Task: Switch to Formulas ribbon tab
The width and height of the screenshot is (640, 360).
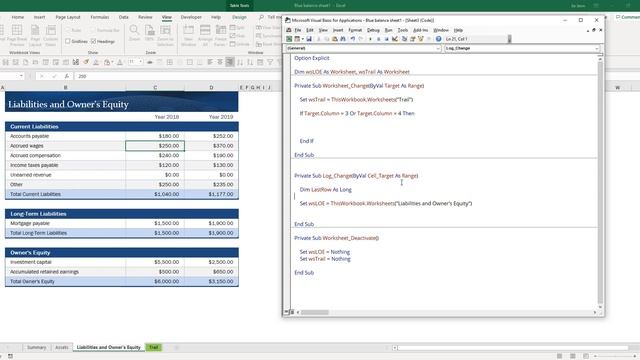Action: pyautogui.click(x=100, y=17)
